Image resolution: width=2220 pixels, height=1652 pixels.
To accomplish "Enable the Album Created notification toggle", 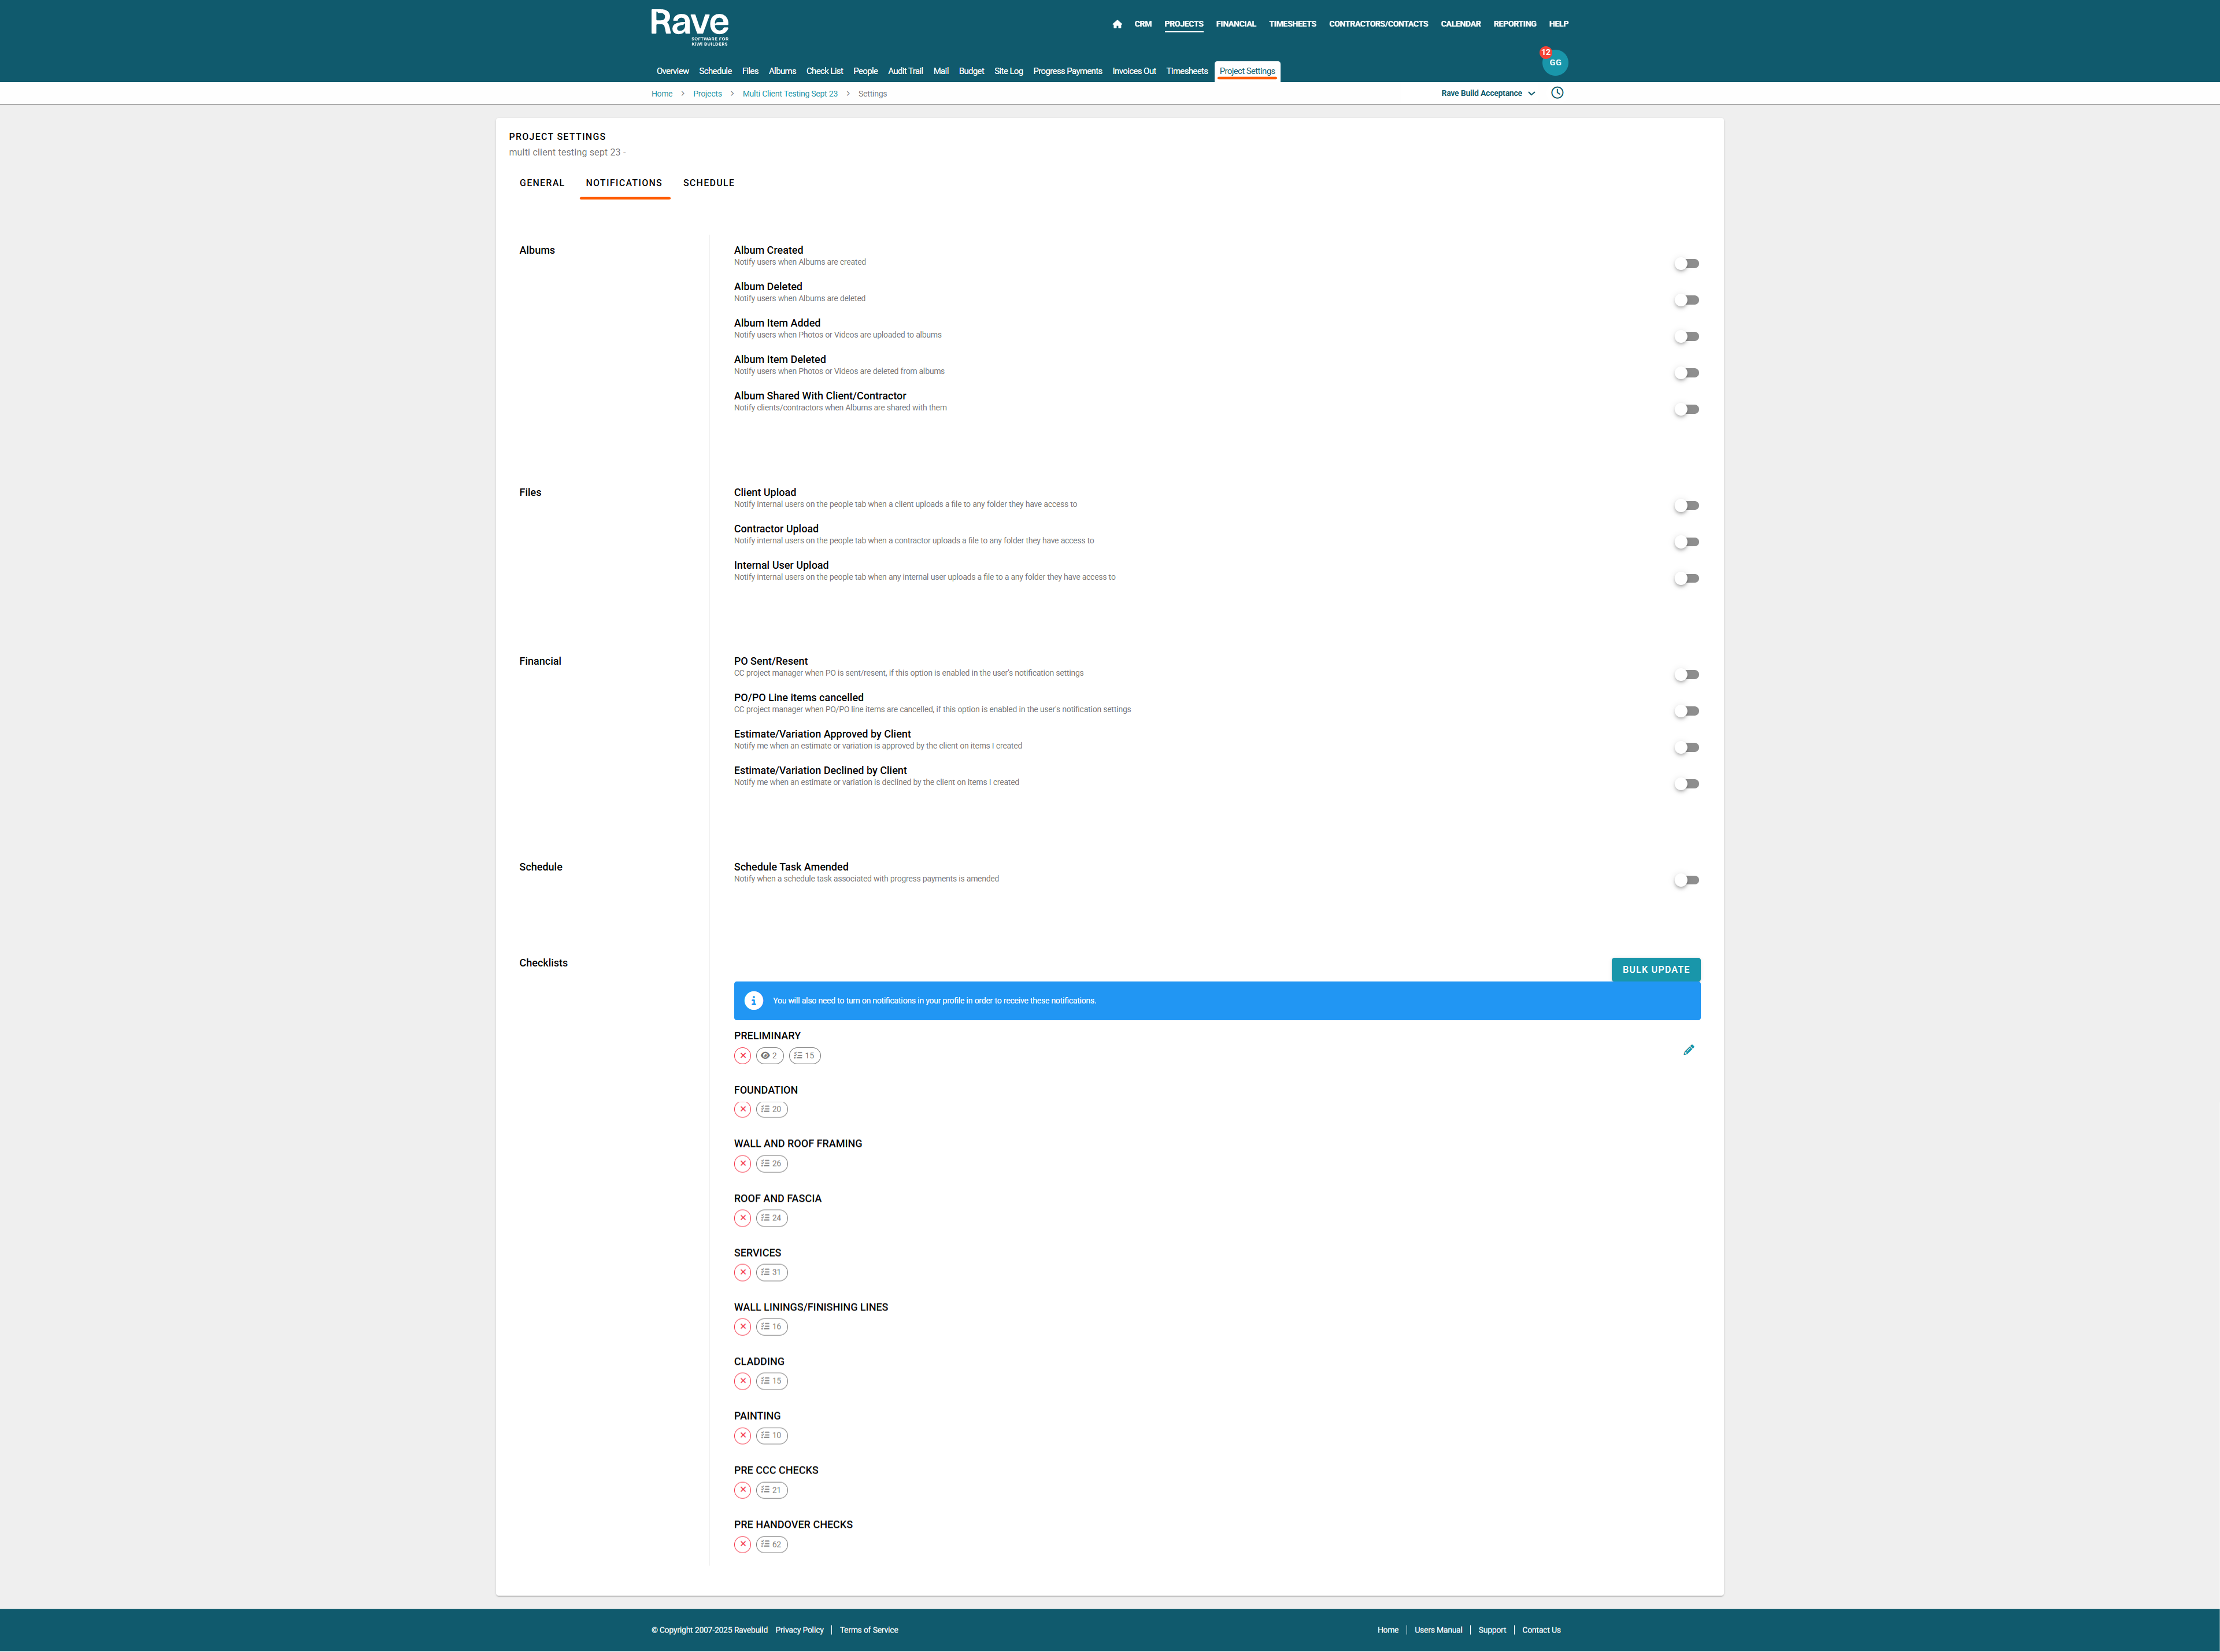I will (1687, 264).
